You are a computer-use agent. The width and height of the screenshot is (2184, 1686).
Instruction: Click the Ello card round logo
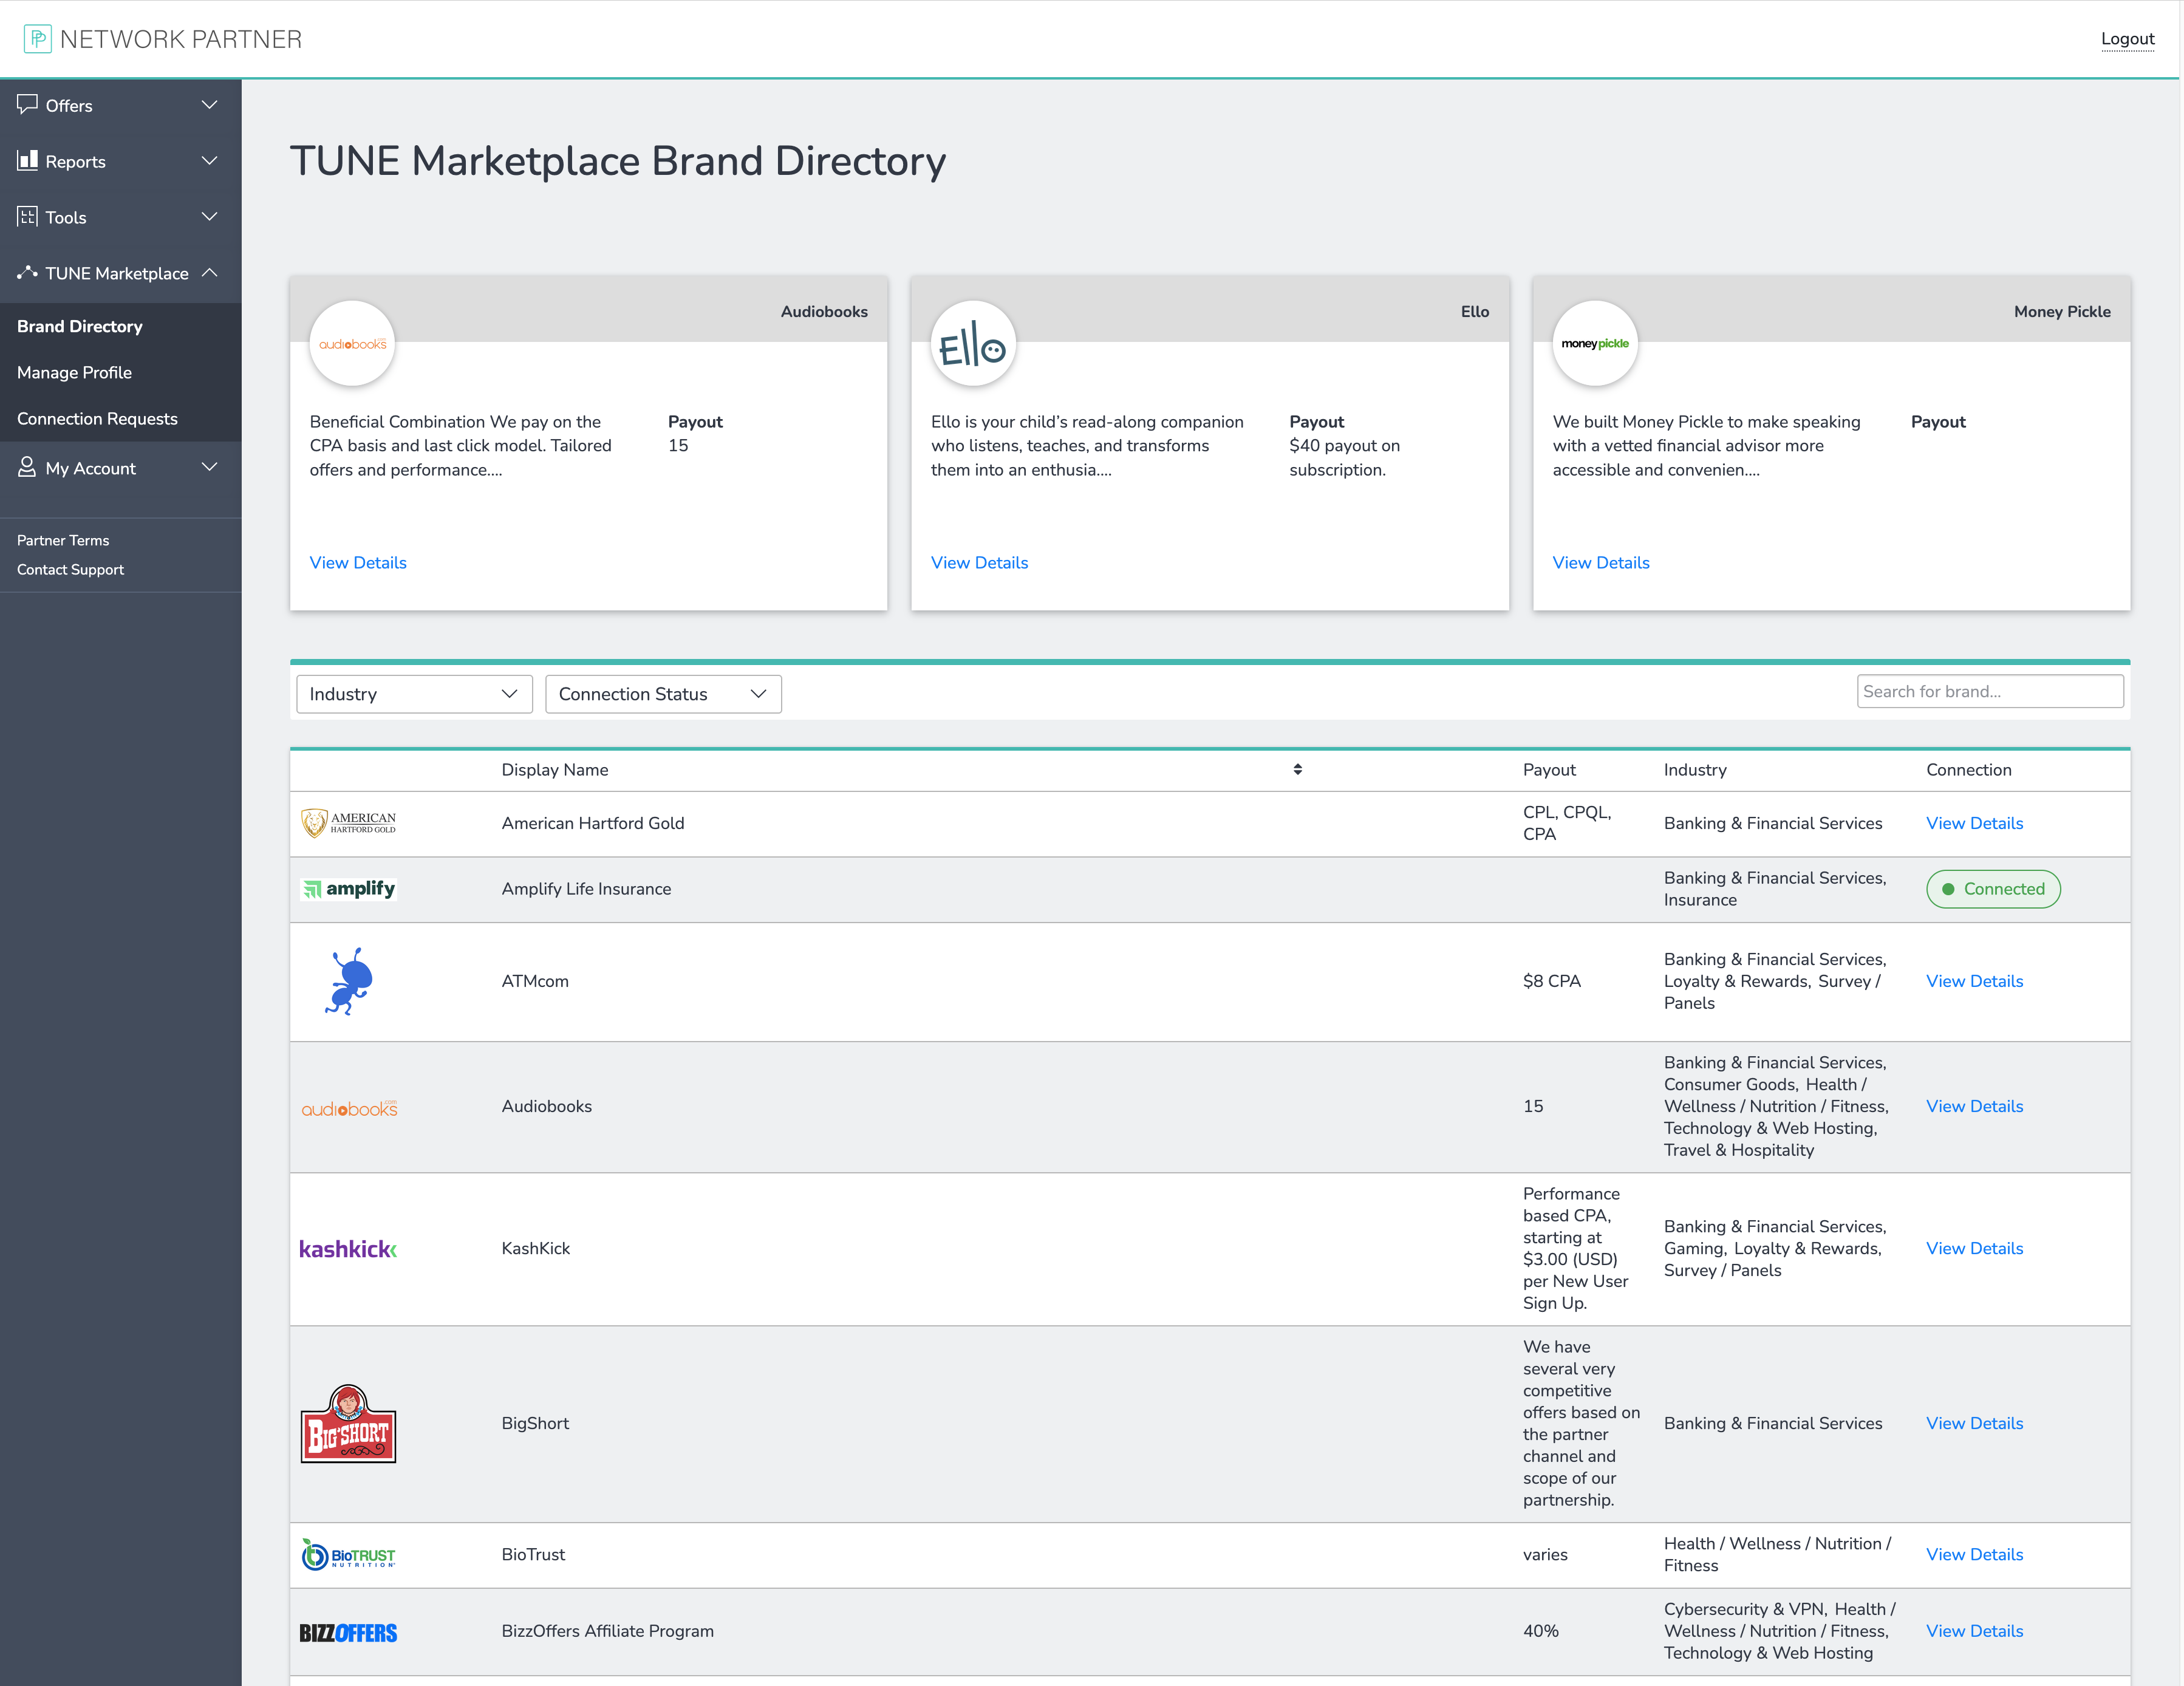pyautogui.click(x=973, y=343)
